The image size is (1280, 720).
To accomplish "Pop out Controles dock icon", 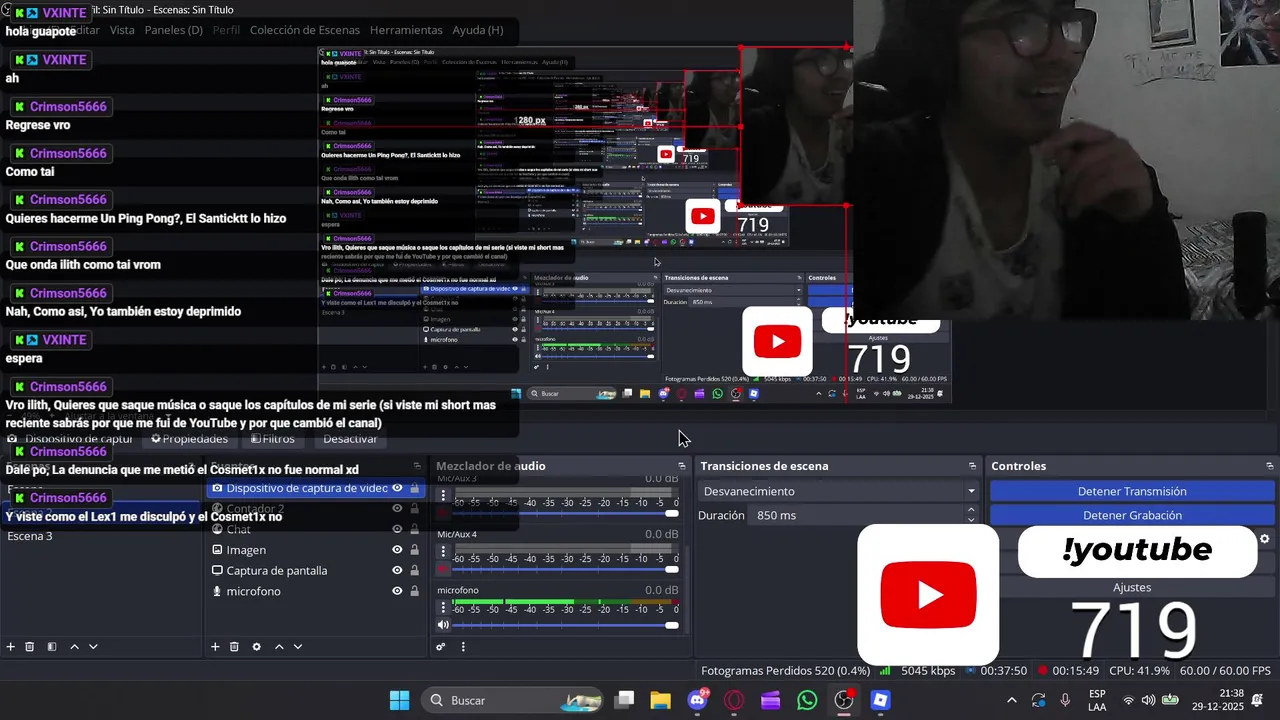I will click(1270, 466).
